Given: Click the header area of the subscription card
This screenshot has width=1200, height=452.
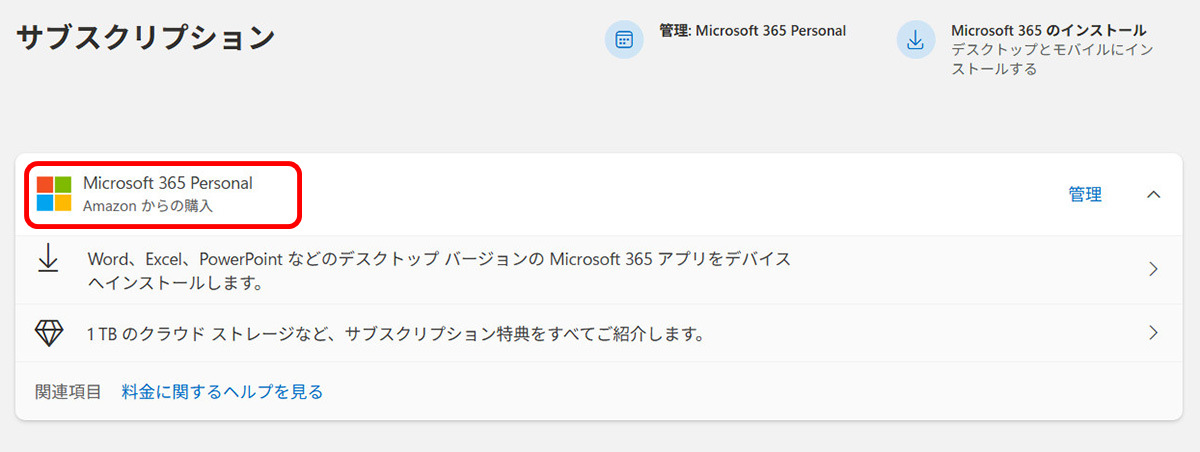Looking at the screenshot, I should click(x=599, y=195).
